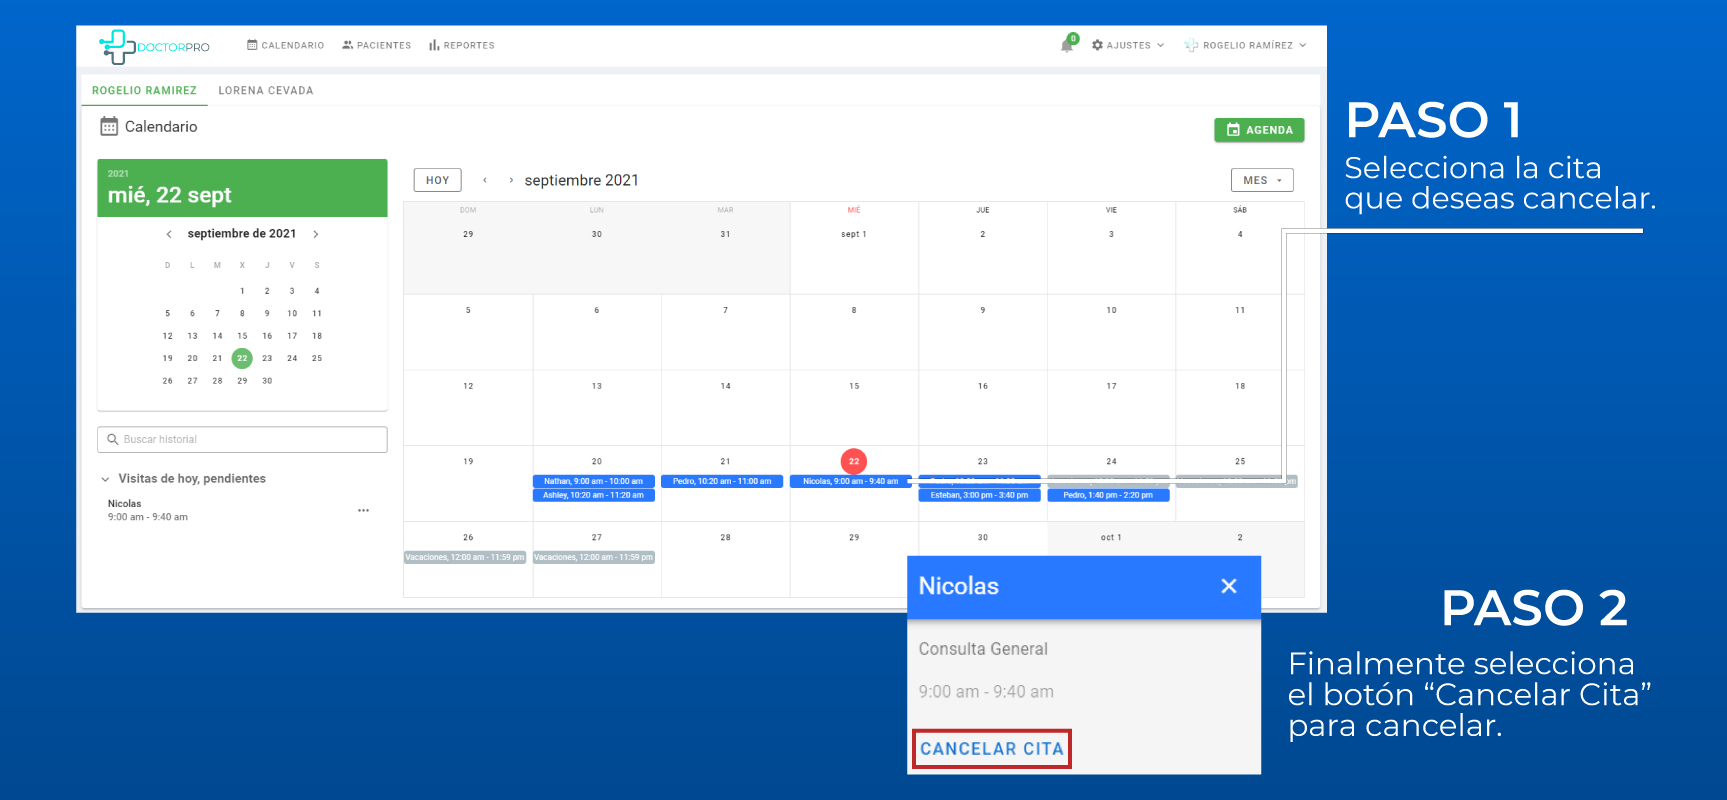Open the notifications bell

(x=1067, y=45)
